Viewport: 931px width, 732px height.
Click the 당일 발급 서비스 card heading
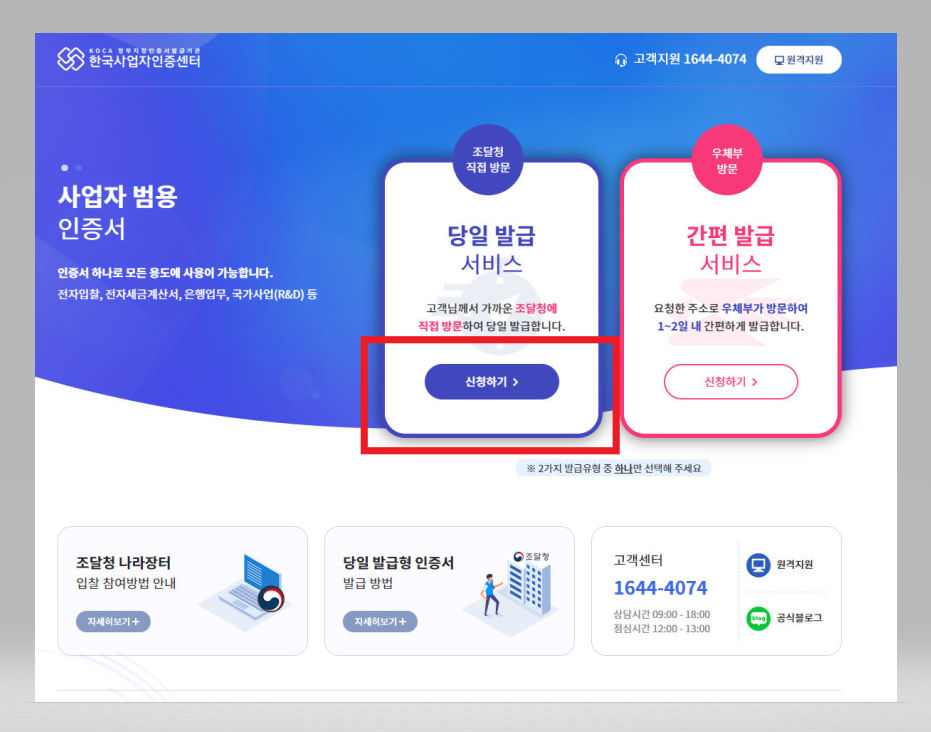492,250
